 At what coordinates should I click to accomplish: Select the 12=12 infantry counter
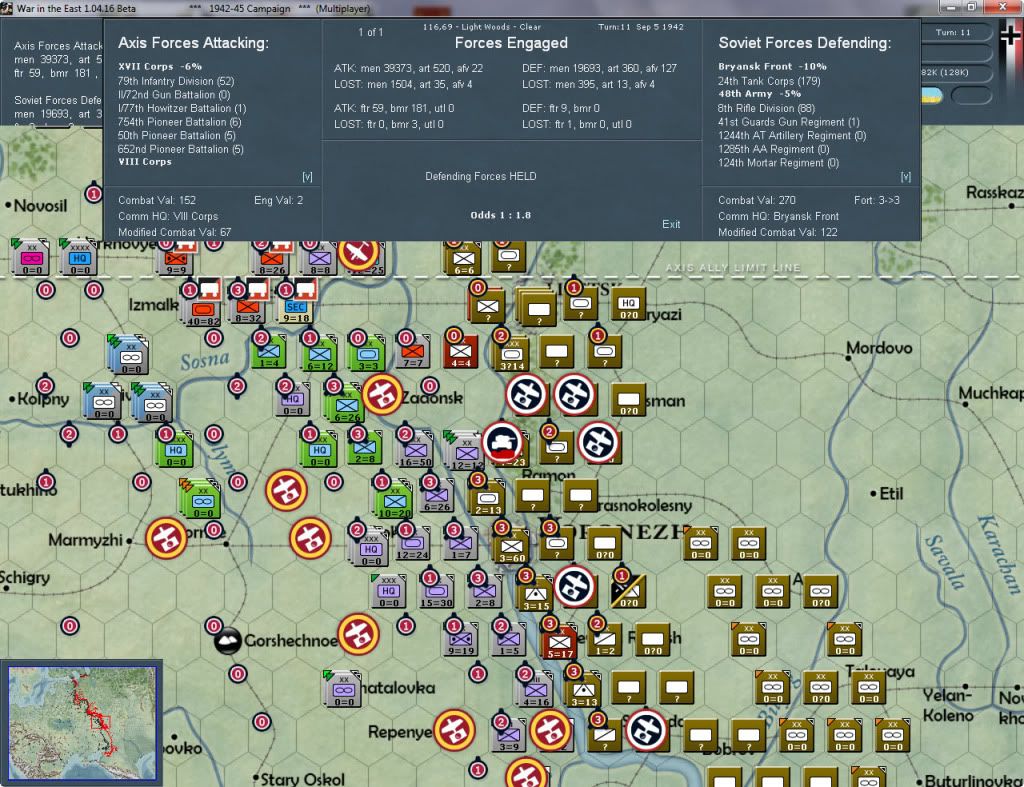pyautogui.click(x=466, y=454)
